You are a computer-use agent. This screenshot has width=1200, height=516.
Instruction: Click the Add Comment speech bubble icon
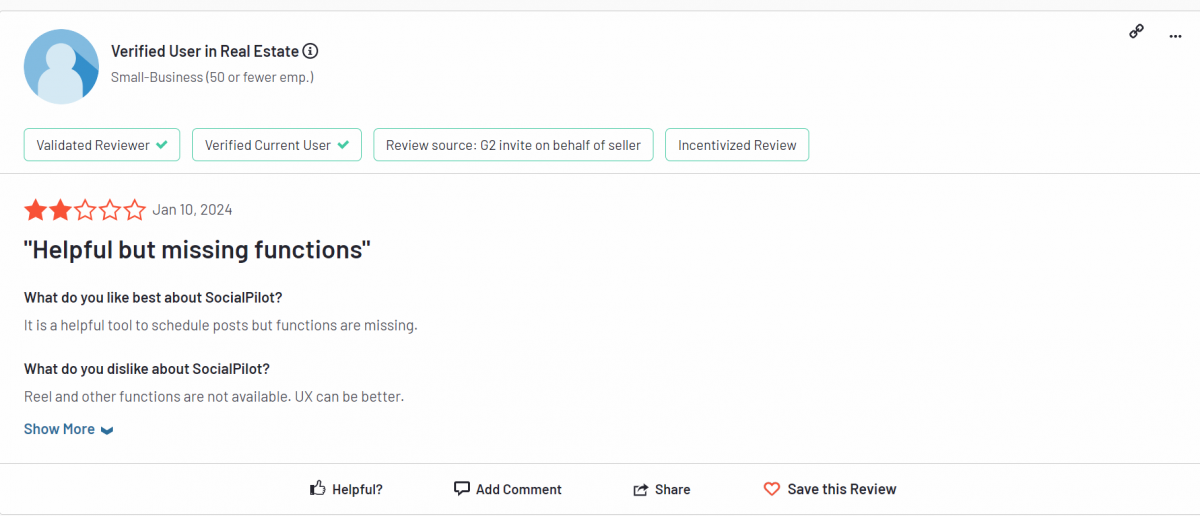point(461,489)
